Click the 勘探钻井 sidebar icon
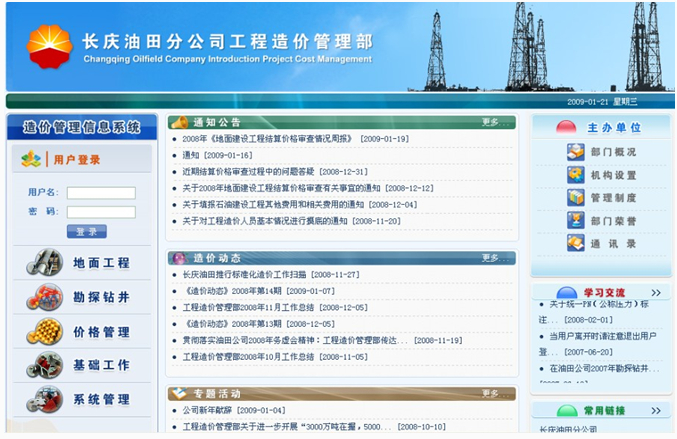Screen dimensions: 677x439 (x=44, y=297)
